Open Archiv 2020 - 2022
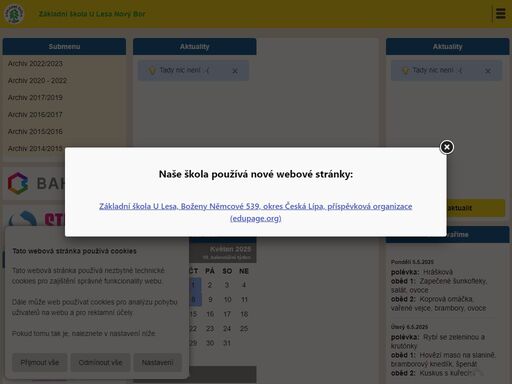 37,80
